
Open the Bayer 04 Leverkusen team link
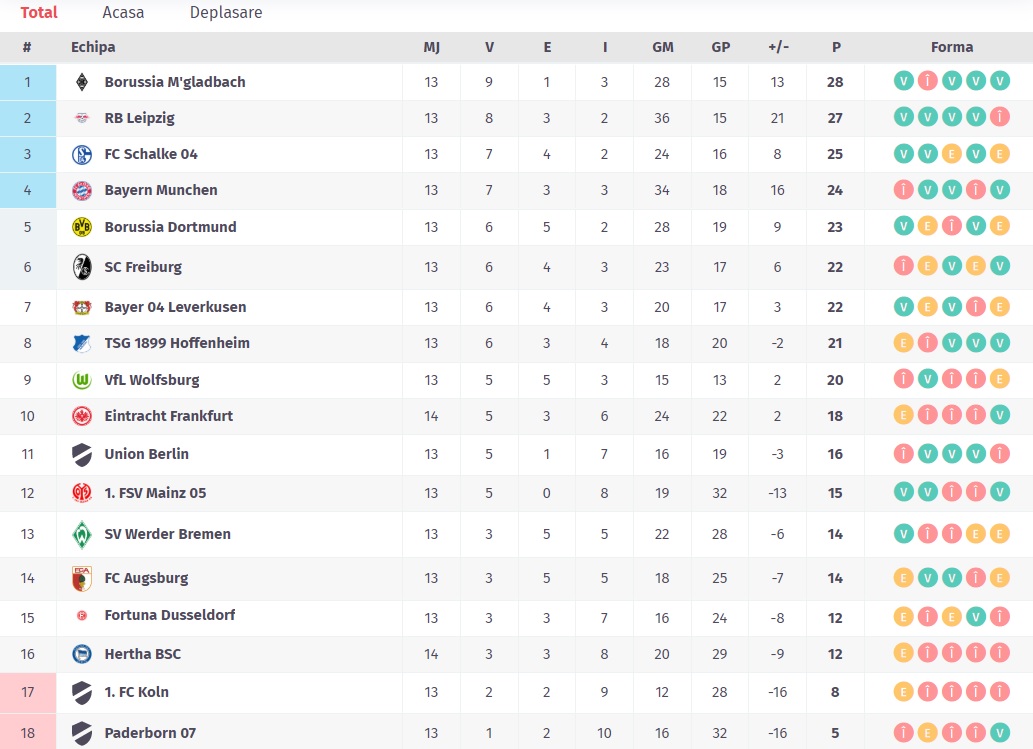point(175,307)
